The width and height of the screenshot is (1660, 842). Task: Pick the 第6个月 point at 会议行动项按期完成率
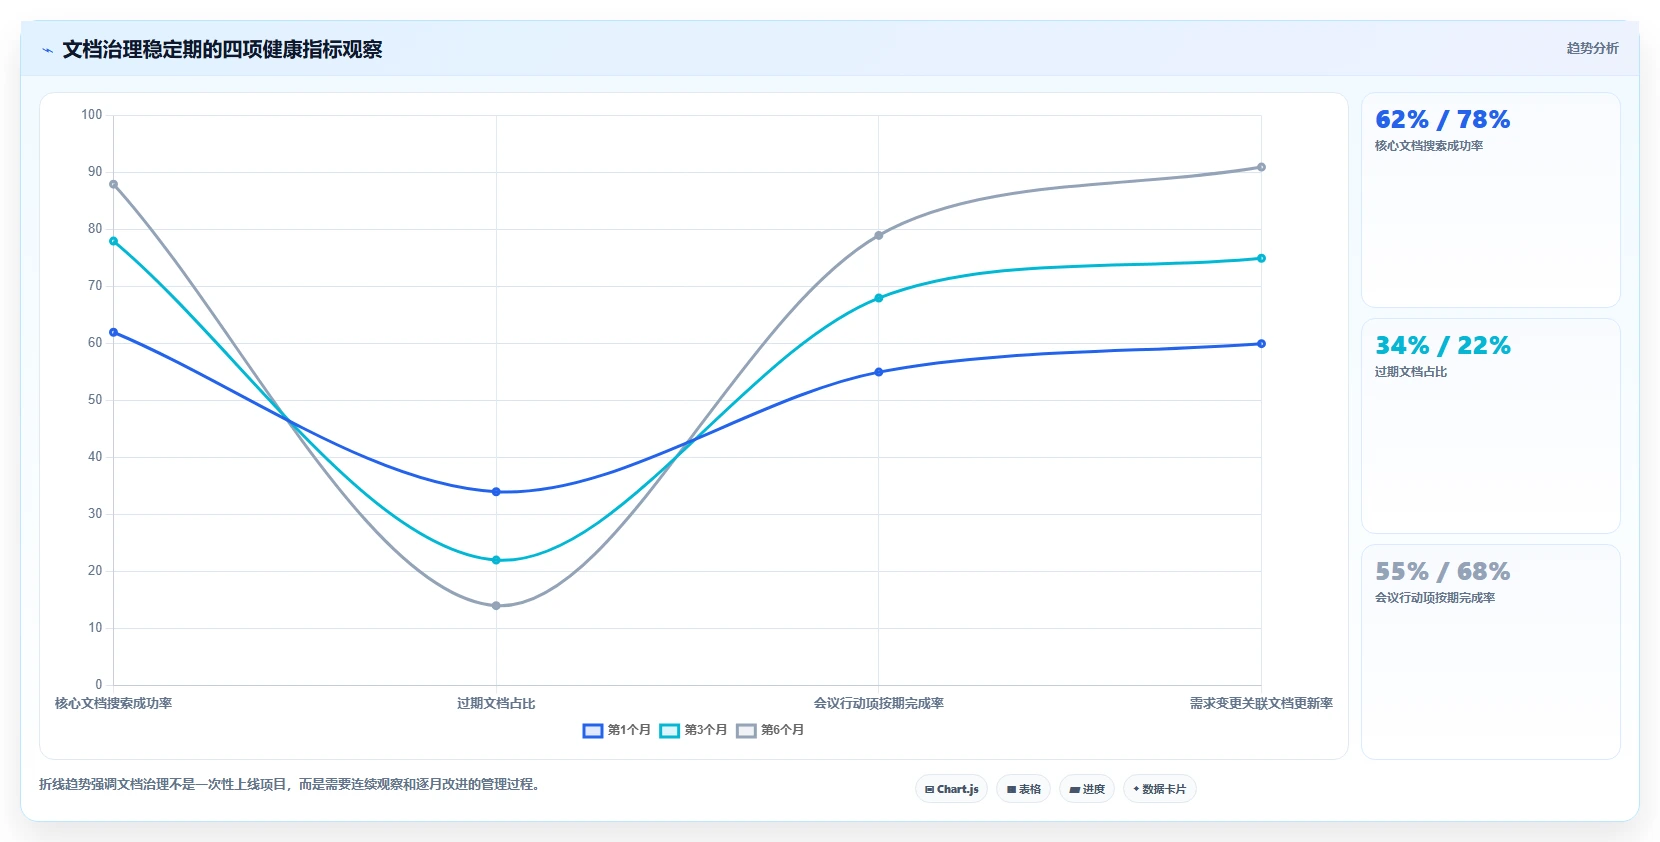tap(879, 235)
